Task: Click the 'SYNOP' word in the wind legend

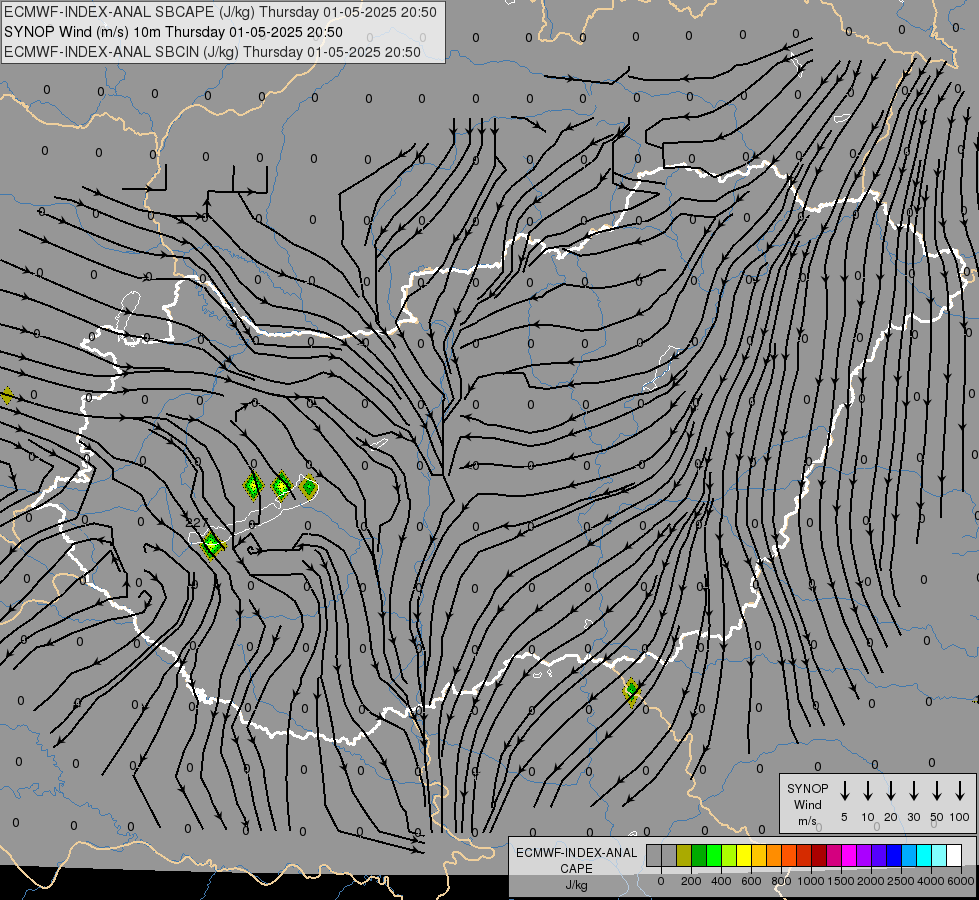Action: [807, 789]
